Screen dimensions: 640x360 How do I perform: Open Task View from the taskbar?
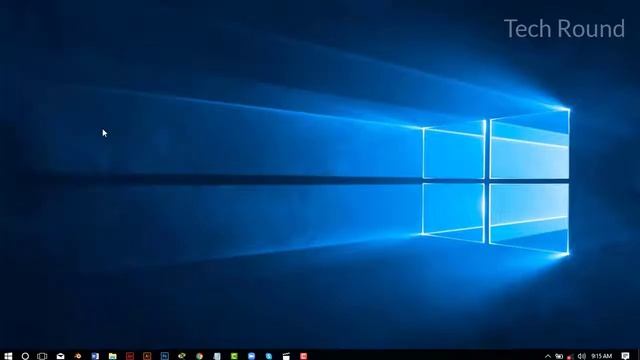pyautogui.click(x=42, y=356)
